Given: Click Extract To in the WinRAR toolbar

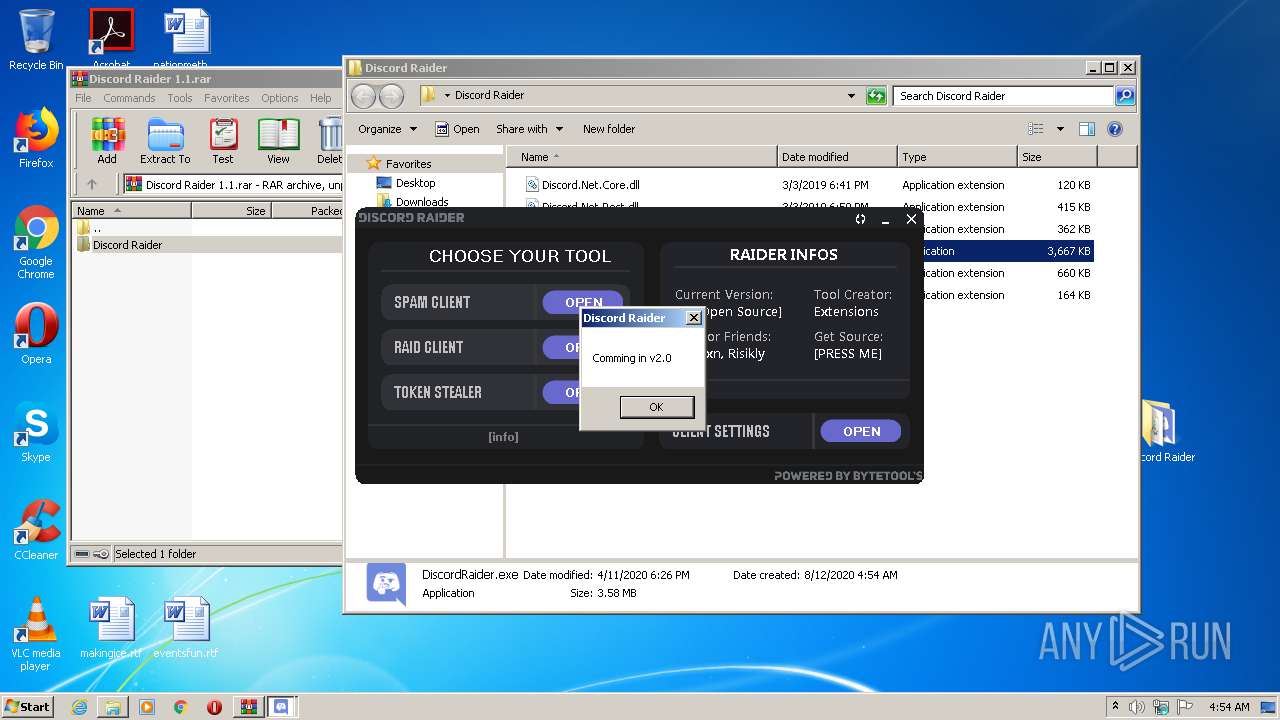Looking at the screenshot, I should (165, 141).
